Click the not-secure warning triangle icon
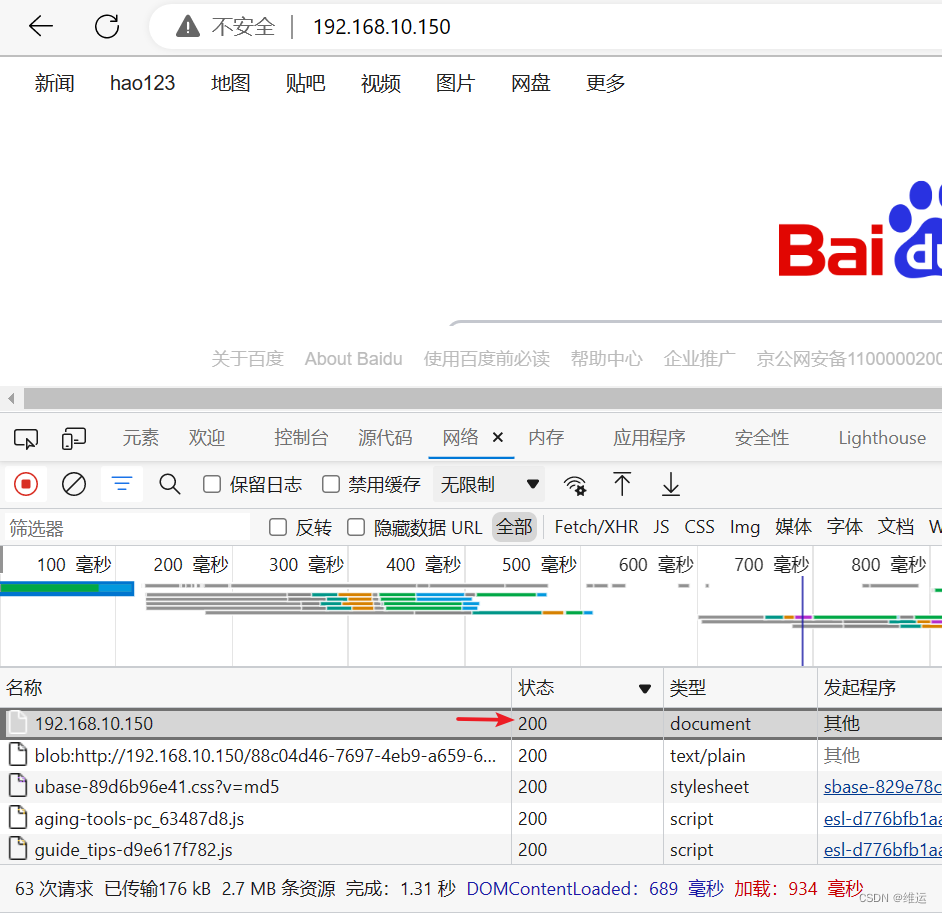This screenshot has height=913, width=942. click(187, 26)
